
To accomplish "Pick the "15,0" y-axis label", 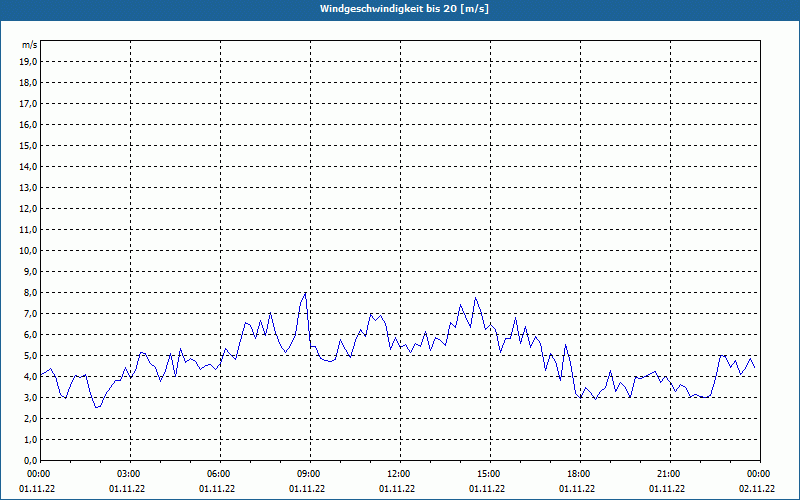I will coord(29,145).
